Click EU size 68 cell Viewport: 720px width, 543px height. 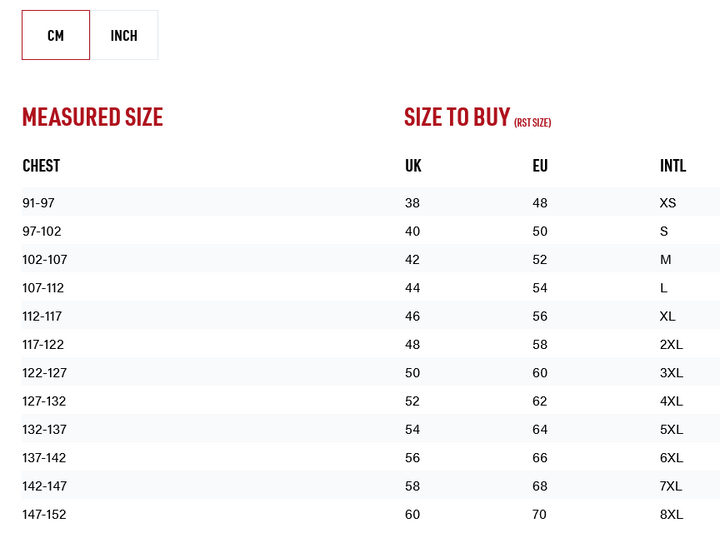540,486
